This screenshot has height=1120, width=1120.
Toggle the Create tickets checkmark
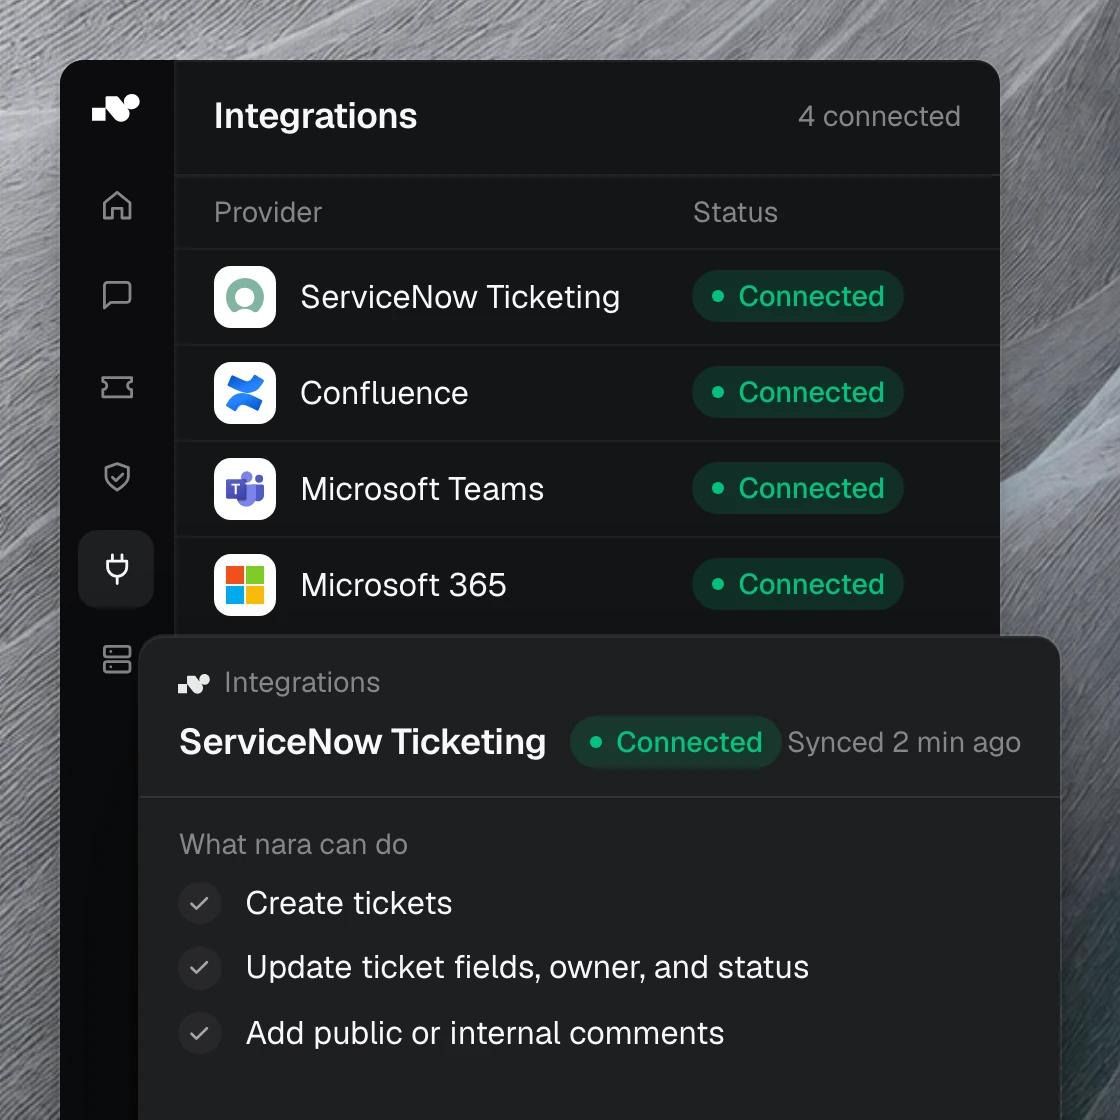199,904
